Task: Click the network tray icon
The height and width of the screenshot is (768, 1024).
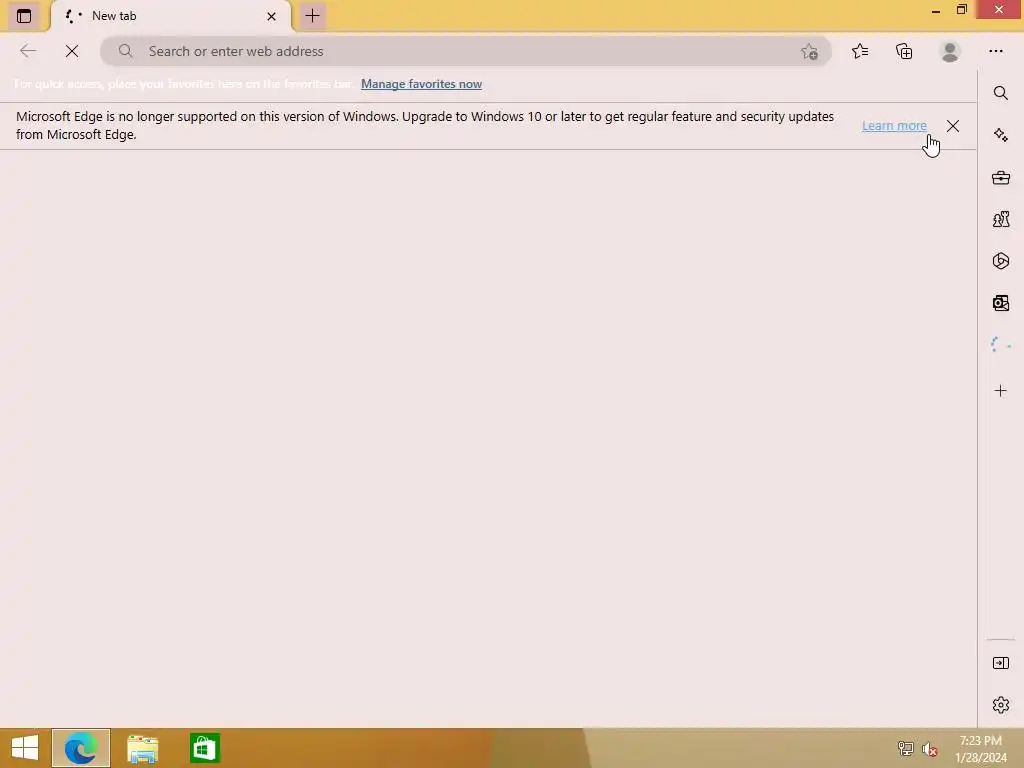Action: (x=905, y=748)
